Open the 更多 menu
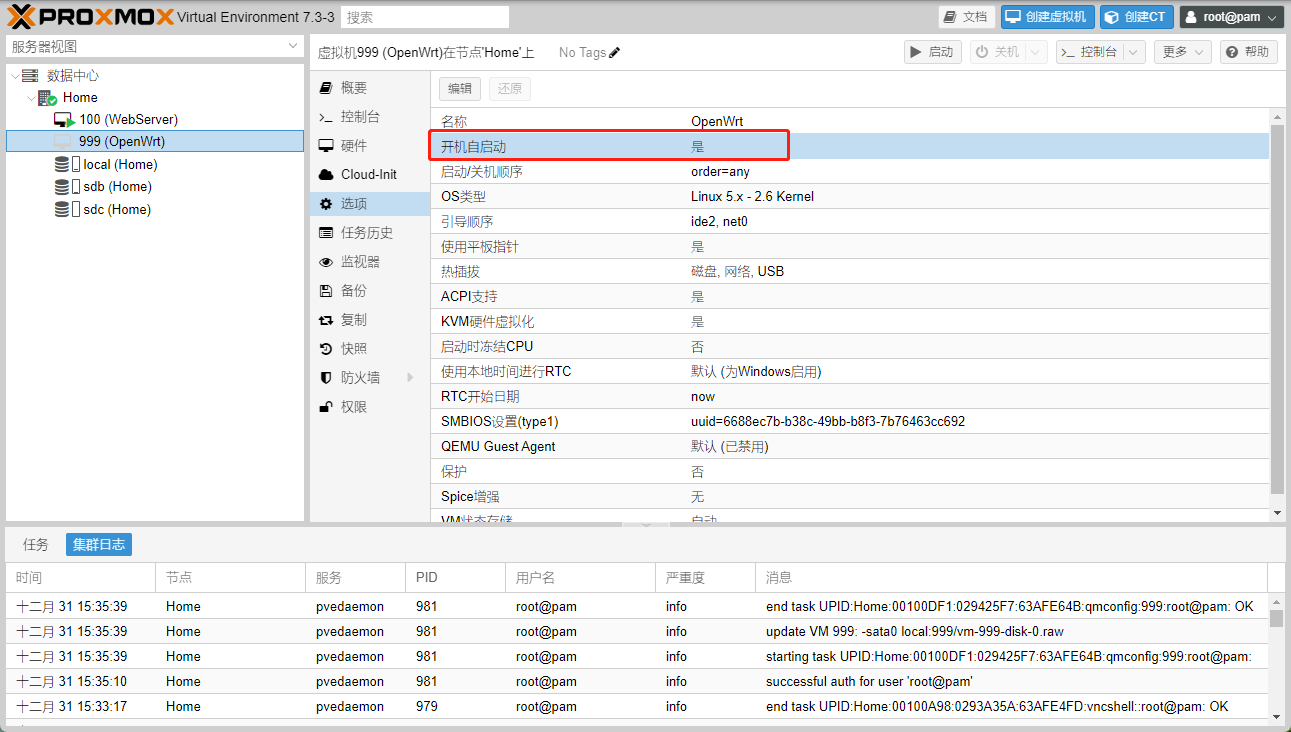Image resolution: width=1291 pixels, height=732 pixels. pyautogui.click(x=1183, y=52)
